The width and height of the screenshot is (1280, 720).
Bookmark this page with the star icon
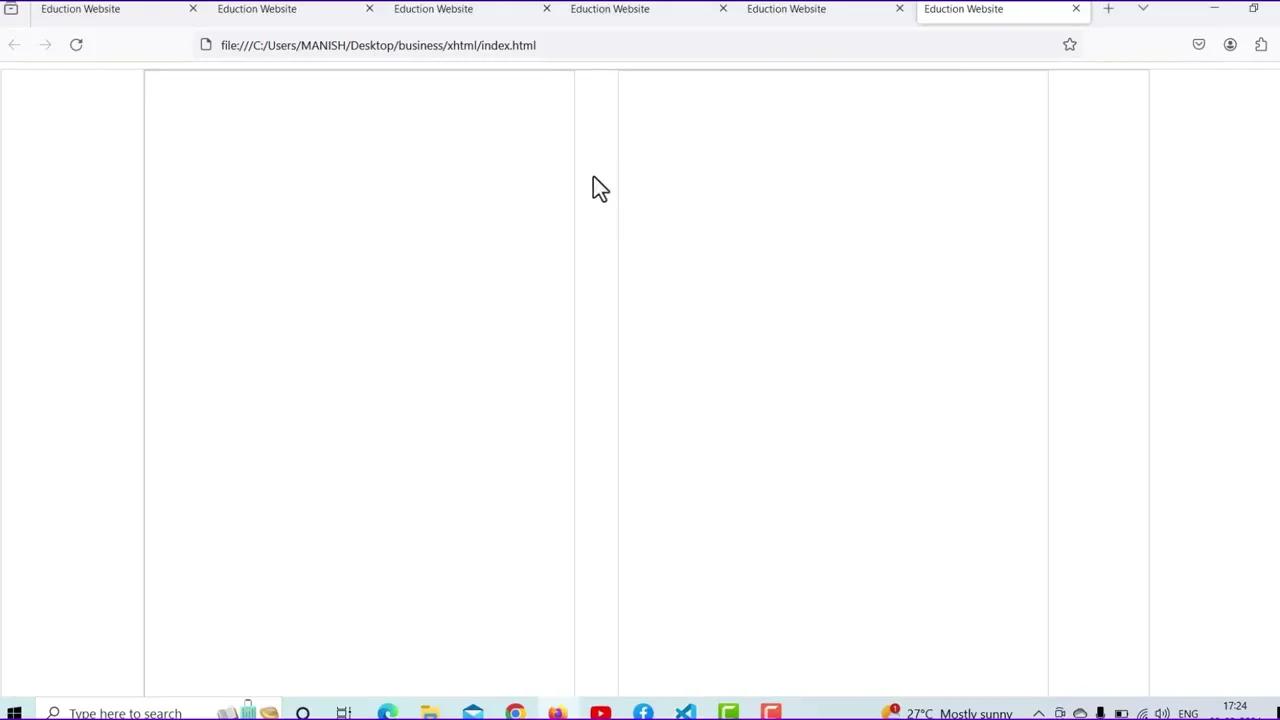click(1069, 45)
